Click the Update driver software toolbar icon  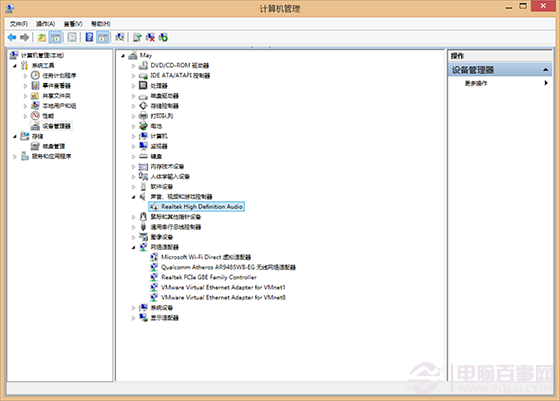[137, 37]
